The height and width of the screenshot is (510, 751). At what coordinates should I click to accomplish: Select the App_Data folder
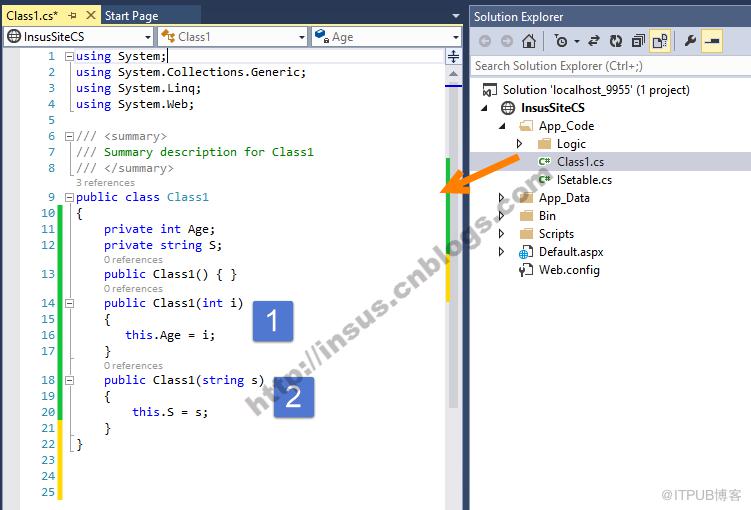click(564, 198)
